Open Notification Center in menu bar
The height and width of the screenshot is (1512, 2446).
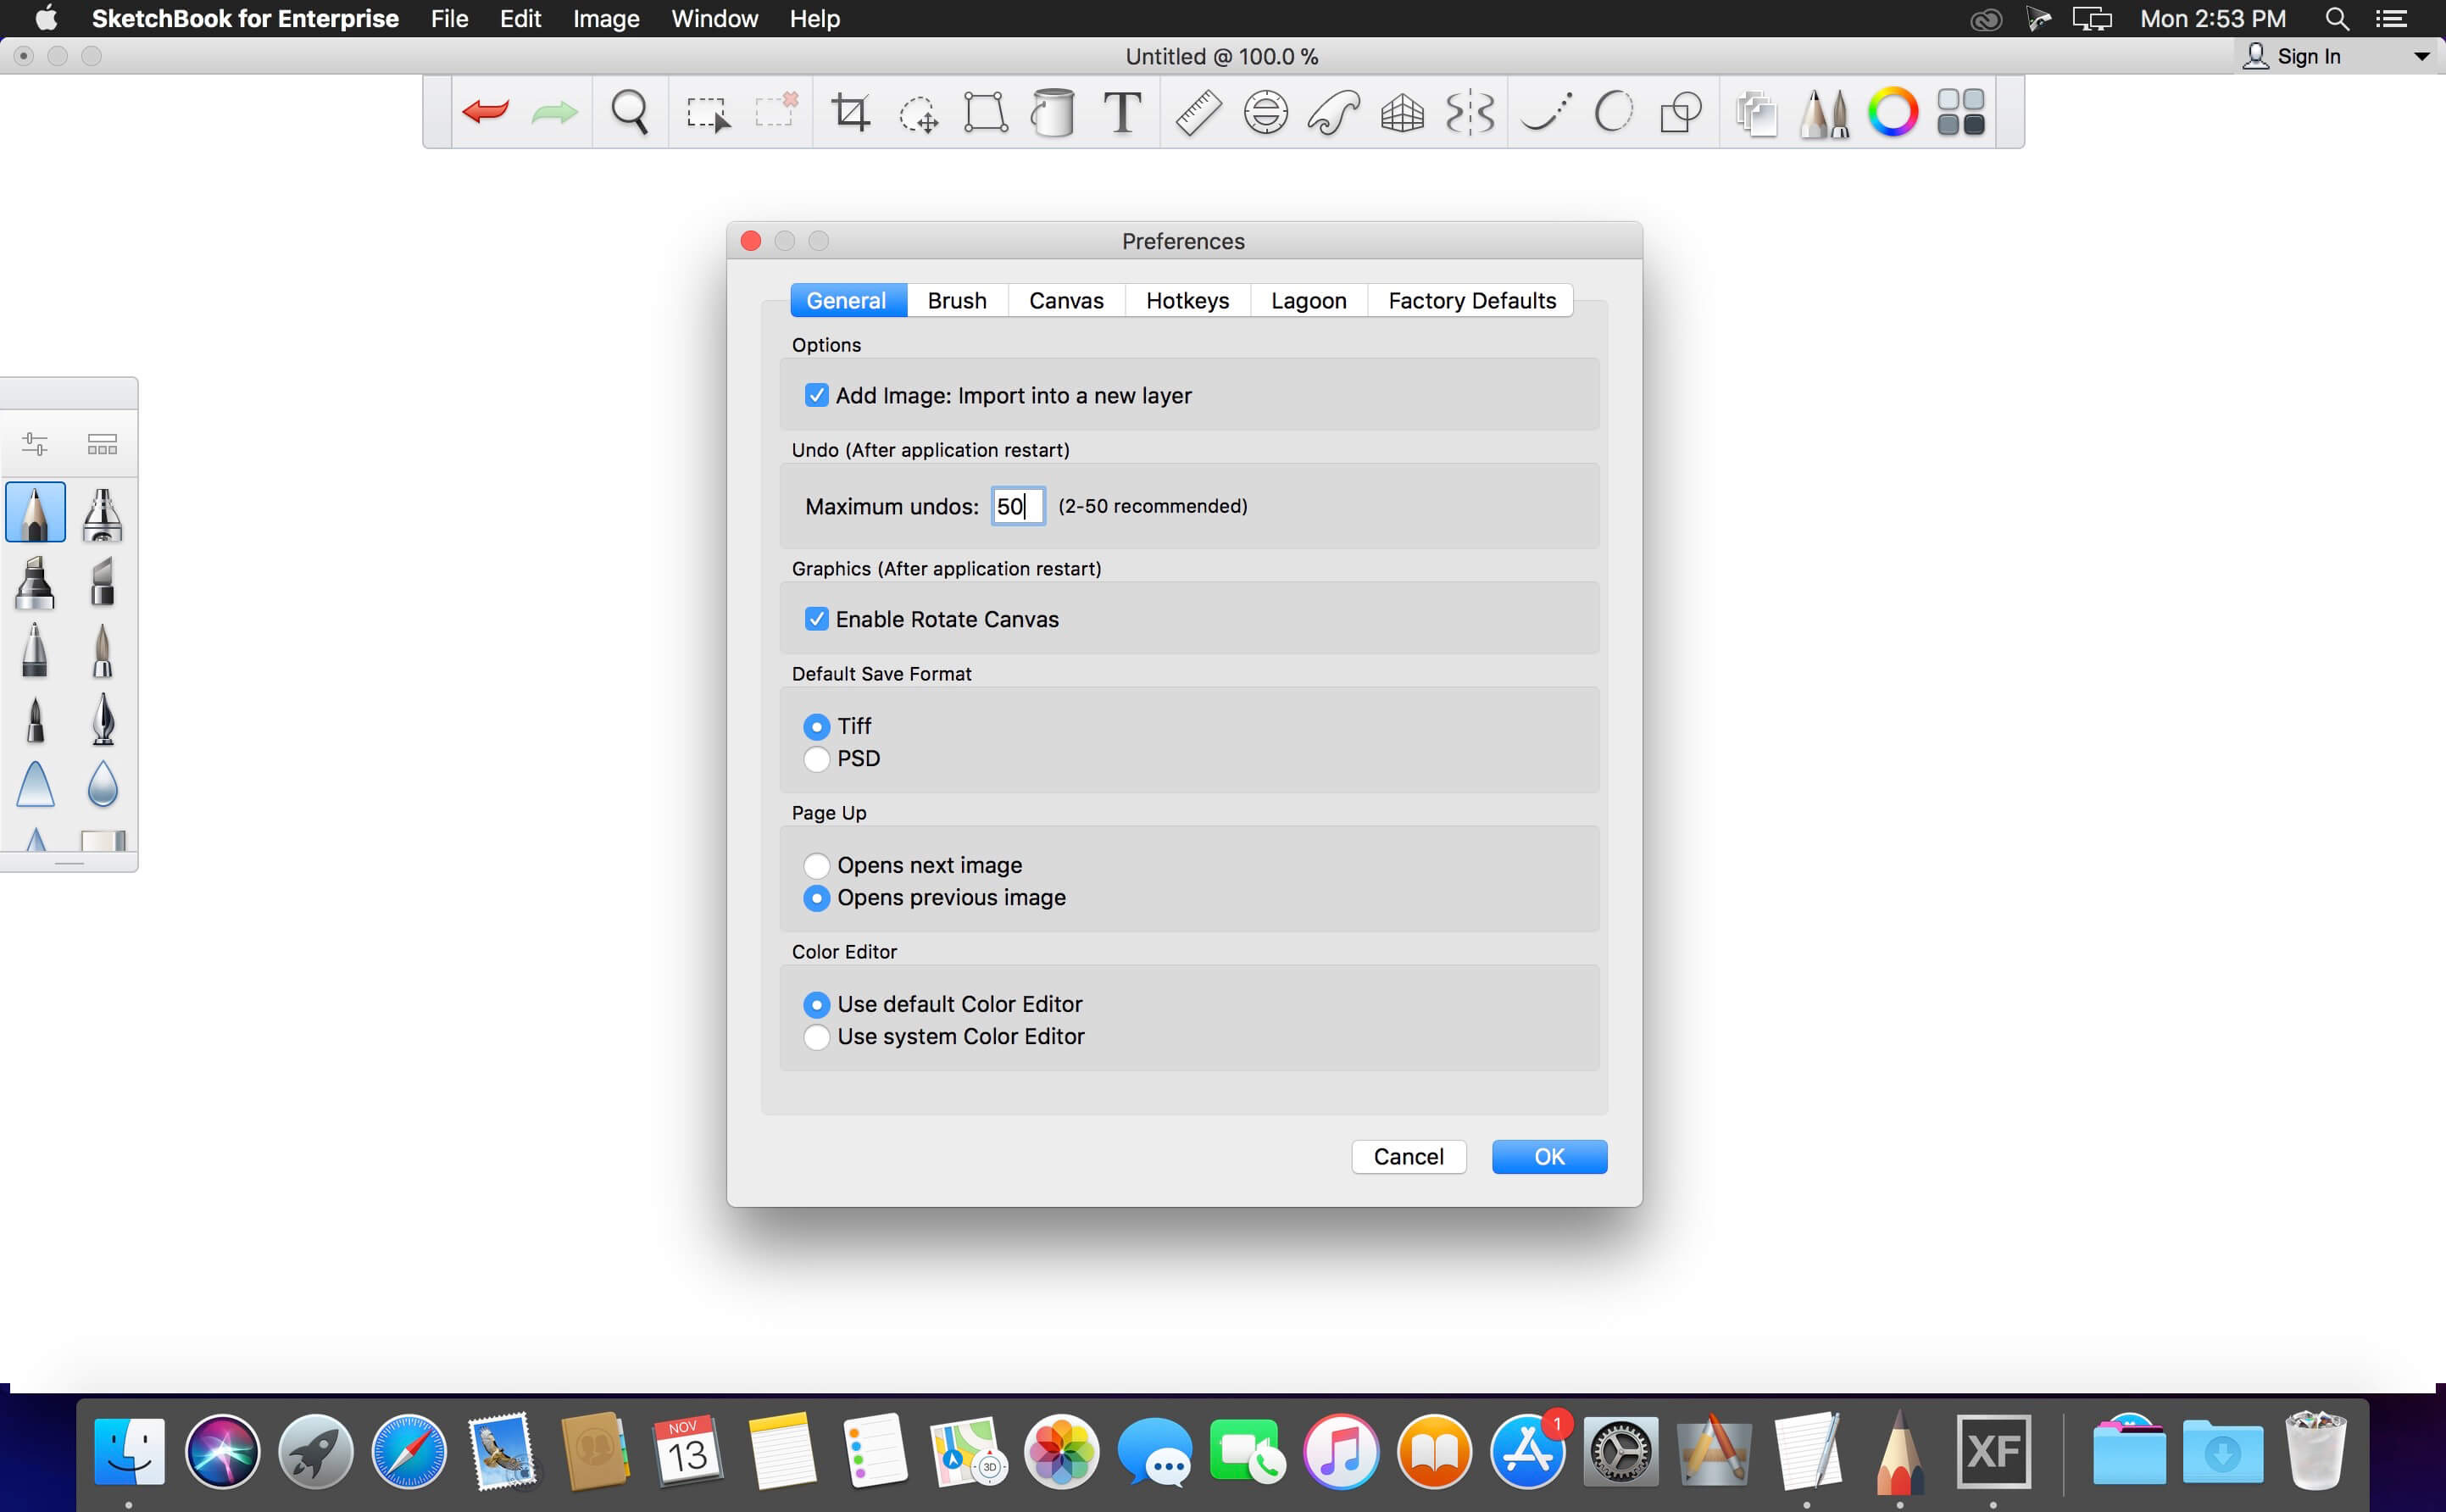click(x=2391, y=19)
